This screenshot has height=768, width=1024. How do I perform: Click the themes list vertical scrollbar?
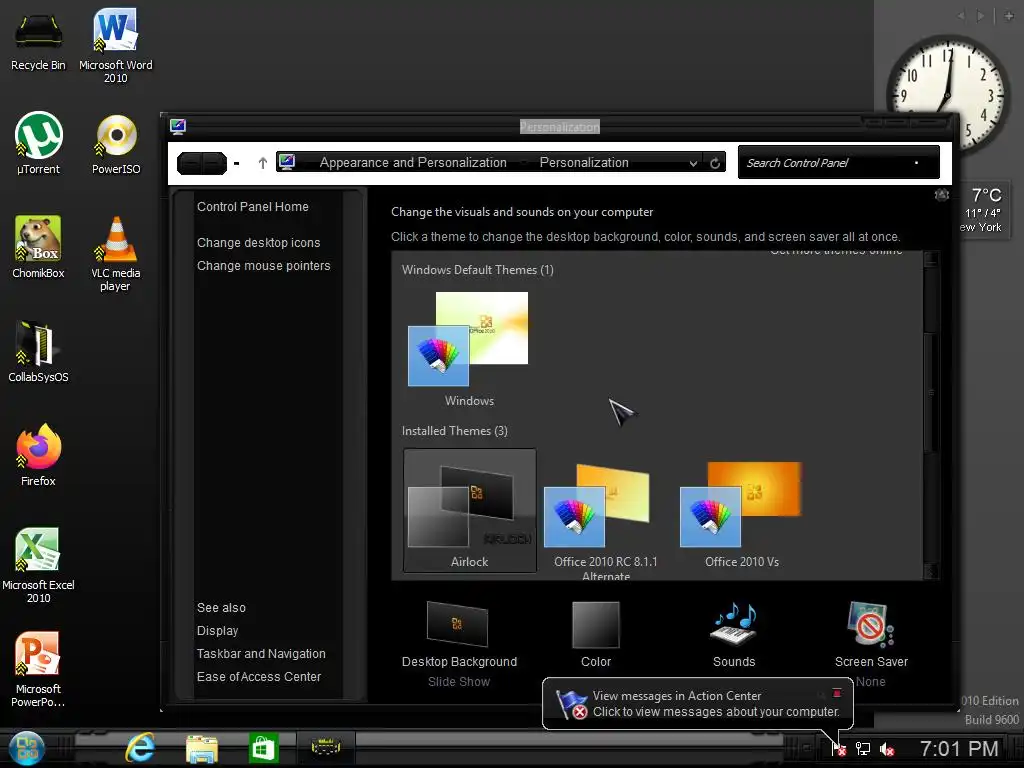pos(932,392)
